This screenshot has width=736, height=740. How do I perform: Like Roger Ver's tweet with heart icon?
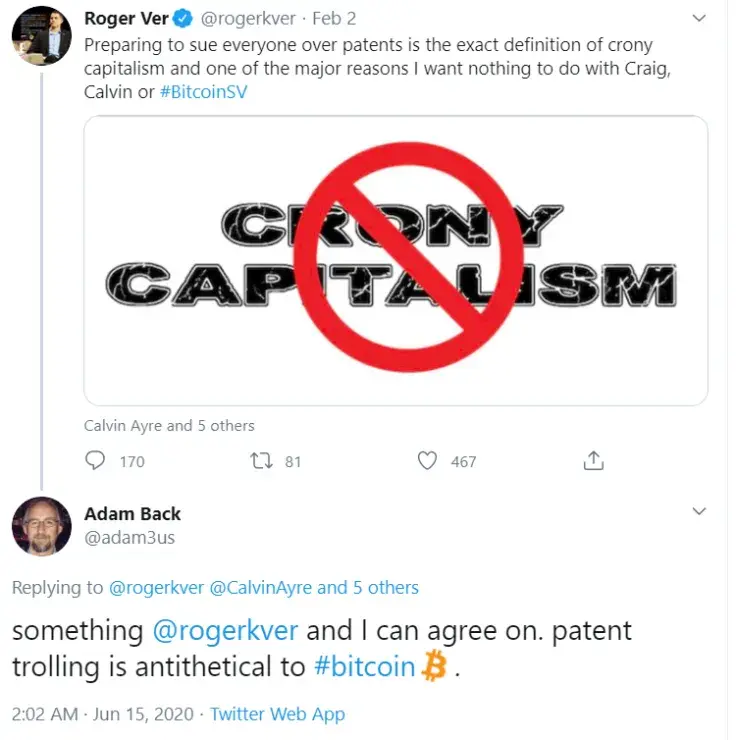[428, 460]
